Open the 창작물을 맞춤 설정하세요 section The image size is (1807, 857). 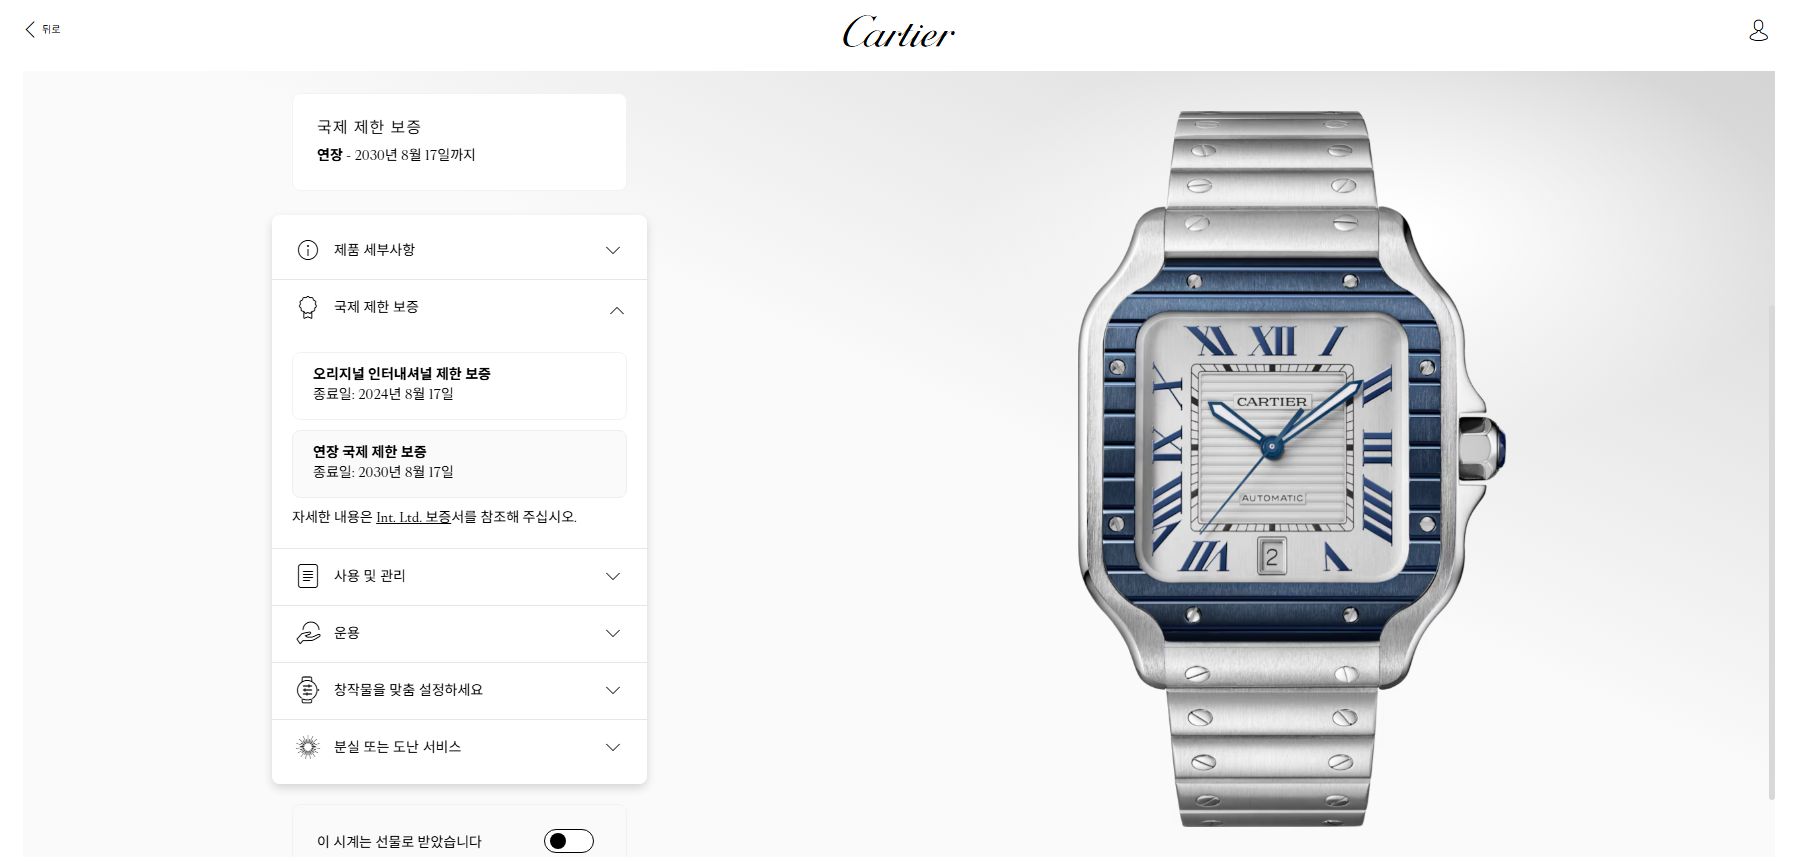point(459,690)
